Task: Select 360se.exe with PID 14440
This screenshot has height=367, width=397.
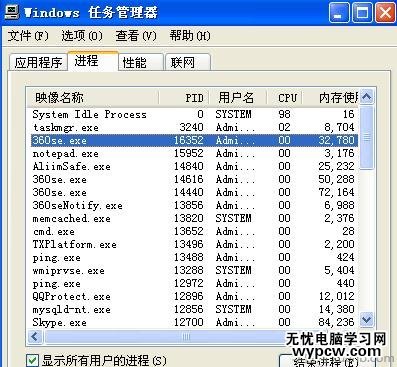Action: pos(193,192)
